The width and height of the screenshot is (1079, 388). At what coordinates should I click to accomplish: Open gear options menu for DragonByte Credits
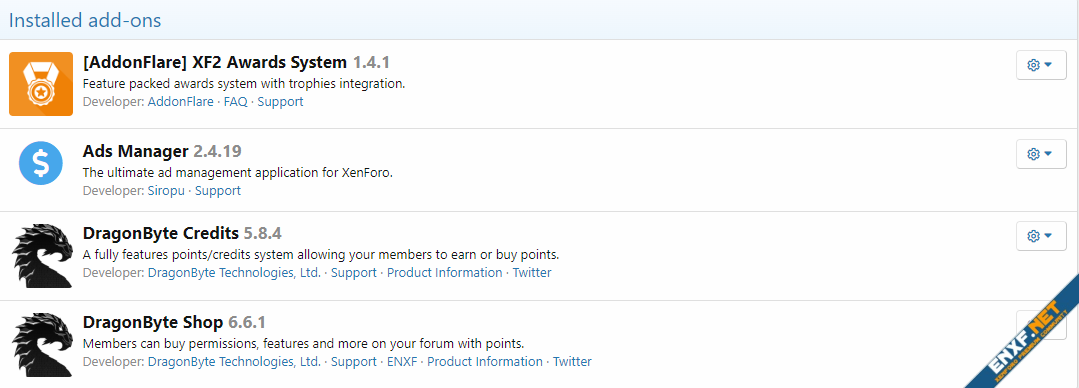(x=1040, y=236)
